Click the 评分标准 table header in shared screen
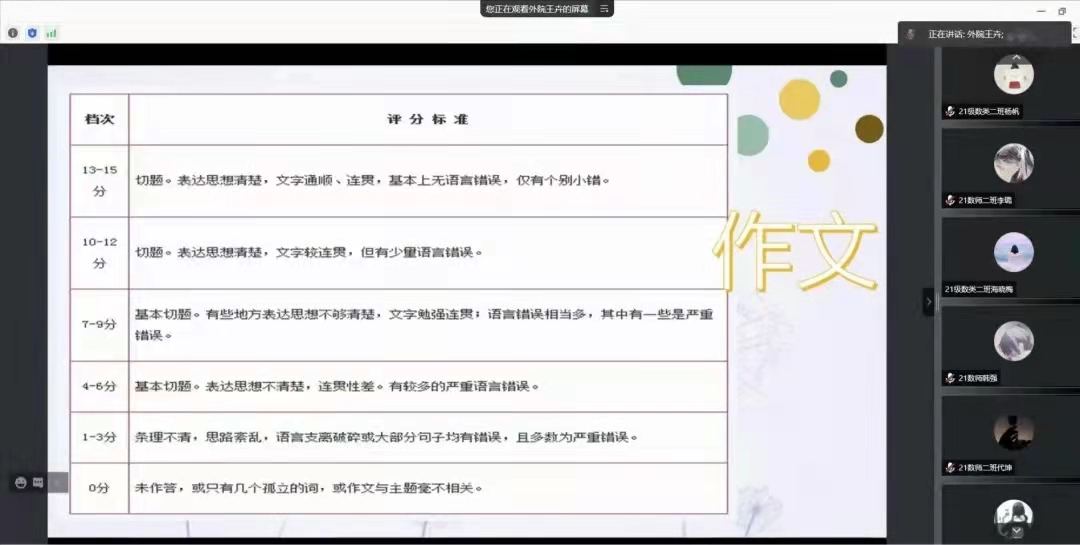 [427, 119]
